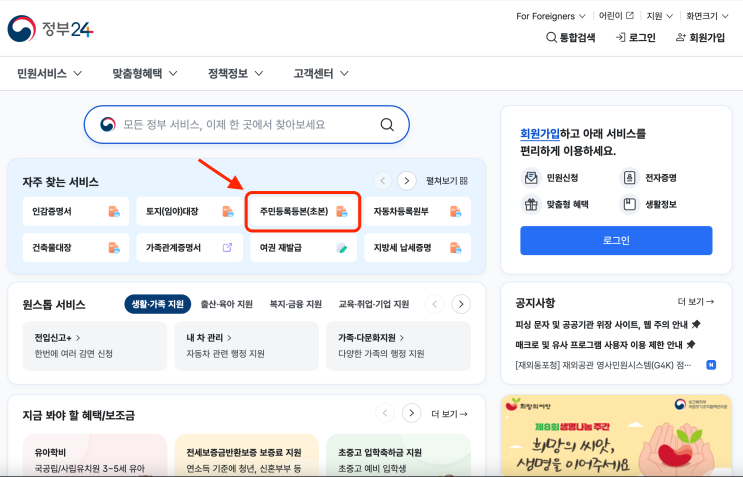Open the 가족·다문화지원 card
The width and height of the screenshot is (743, 477).
(399, 346)
